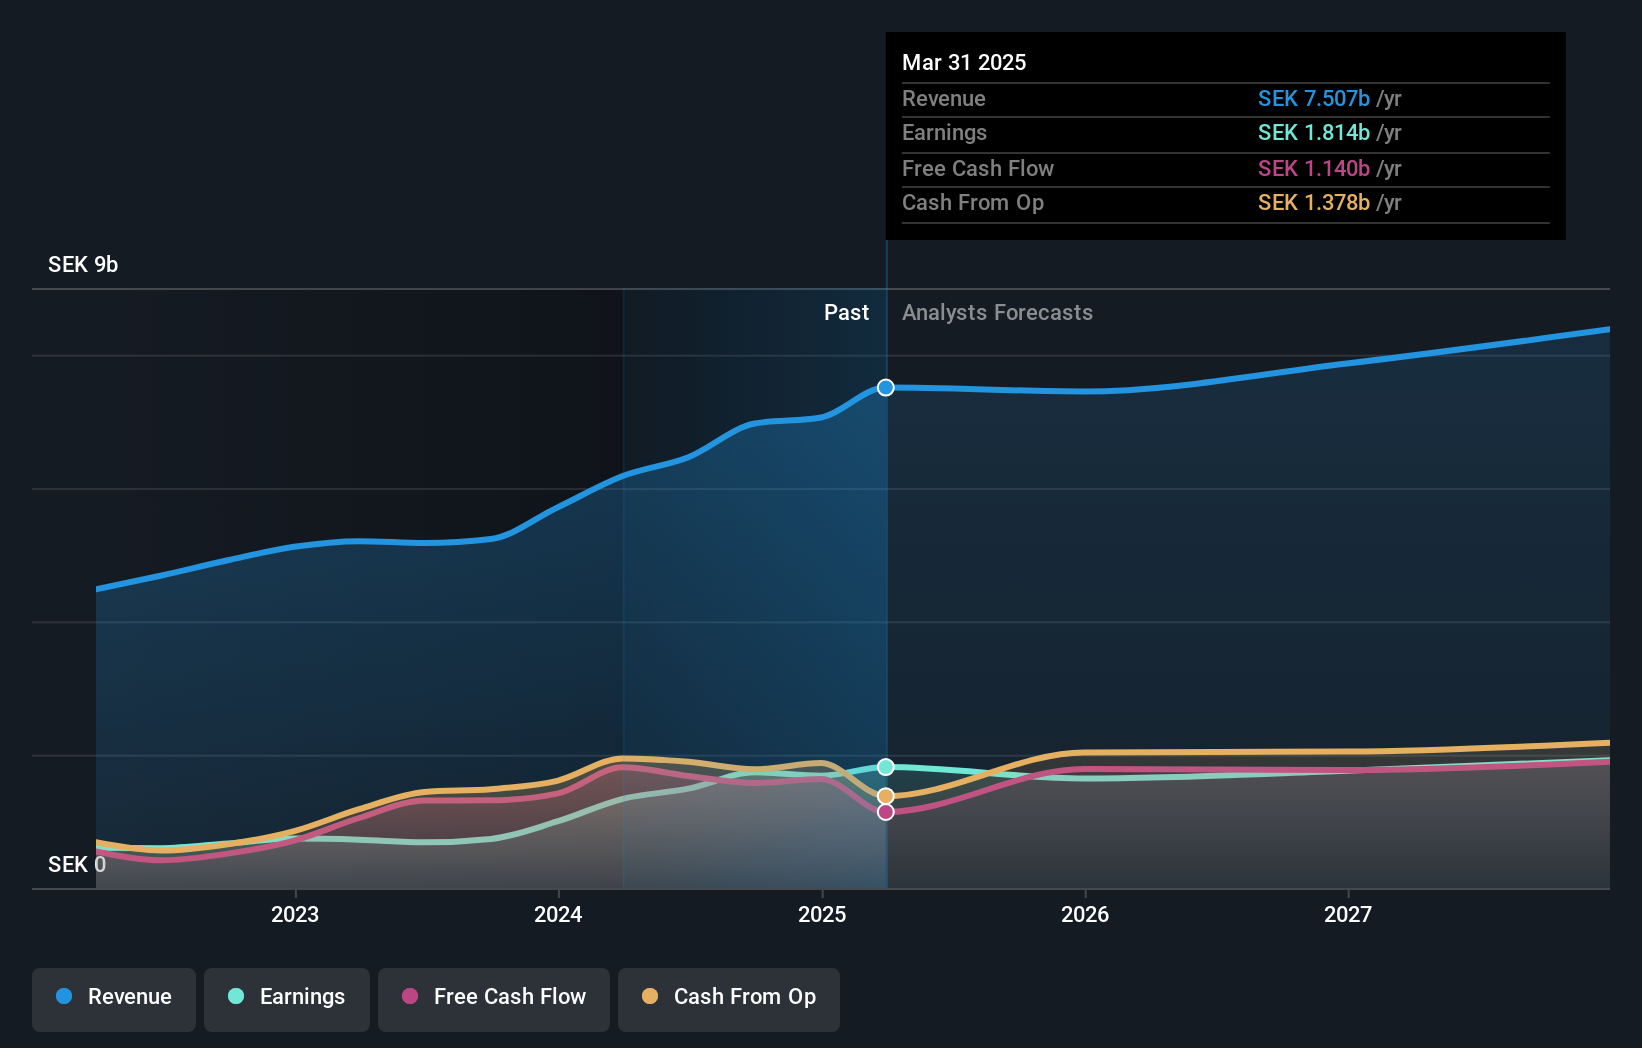Click the 2023 x-axis label
Viewport: 1642px width, 1048px height.
tap(295, 914)
